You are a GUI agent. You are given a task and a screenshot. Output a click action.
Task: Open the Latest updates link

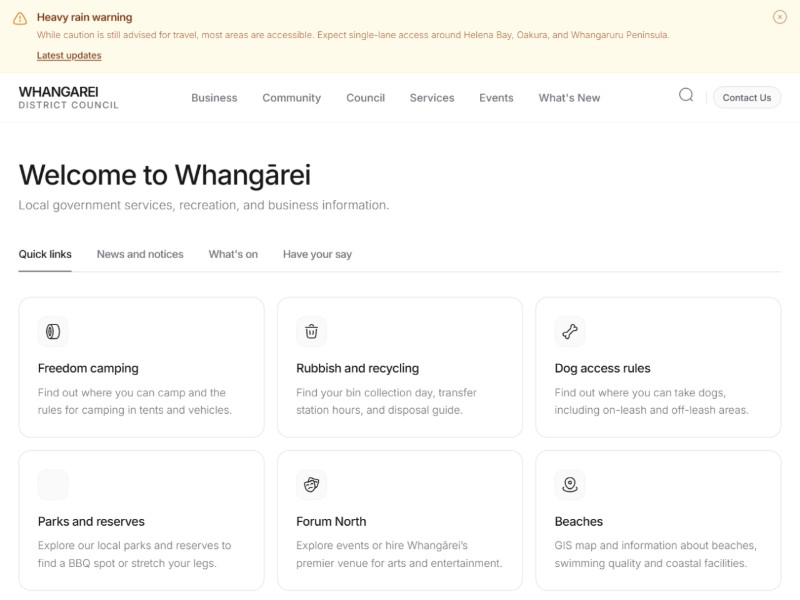click(69, 56)
